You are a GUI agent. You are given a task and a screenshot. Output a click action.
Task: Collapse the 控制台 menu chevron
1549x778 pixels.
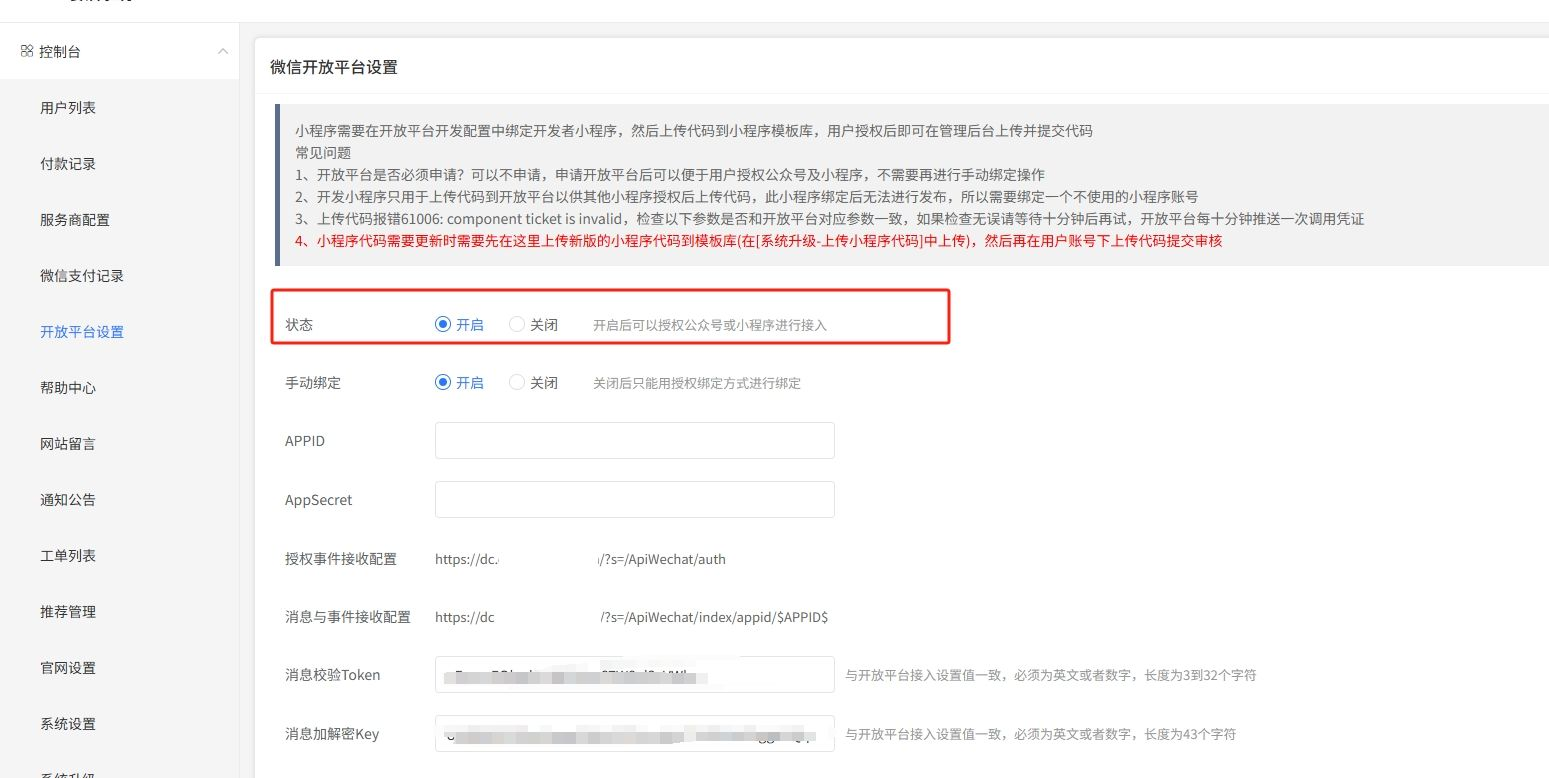223,51
